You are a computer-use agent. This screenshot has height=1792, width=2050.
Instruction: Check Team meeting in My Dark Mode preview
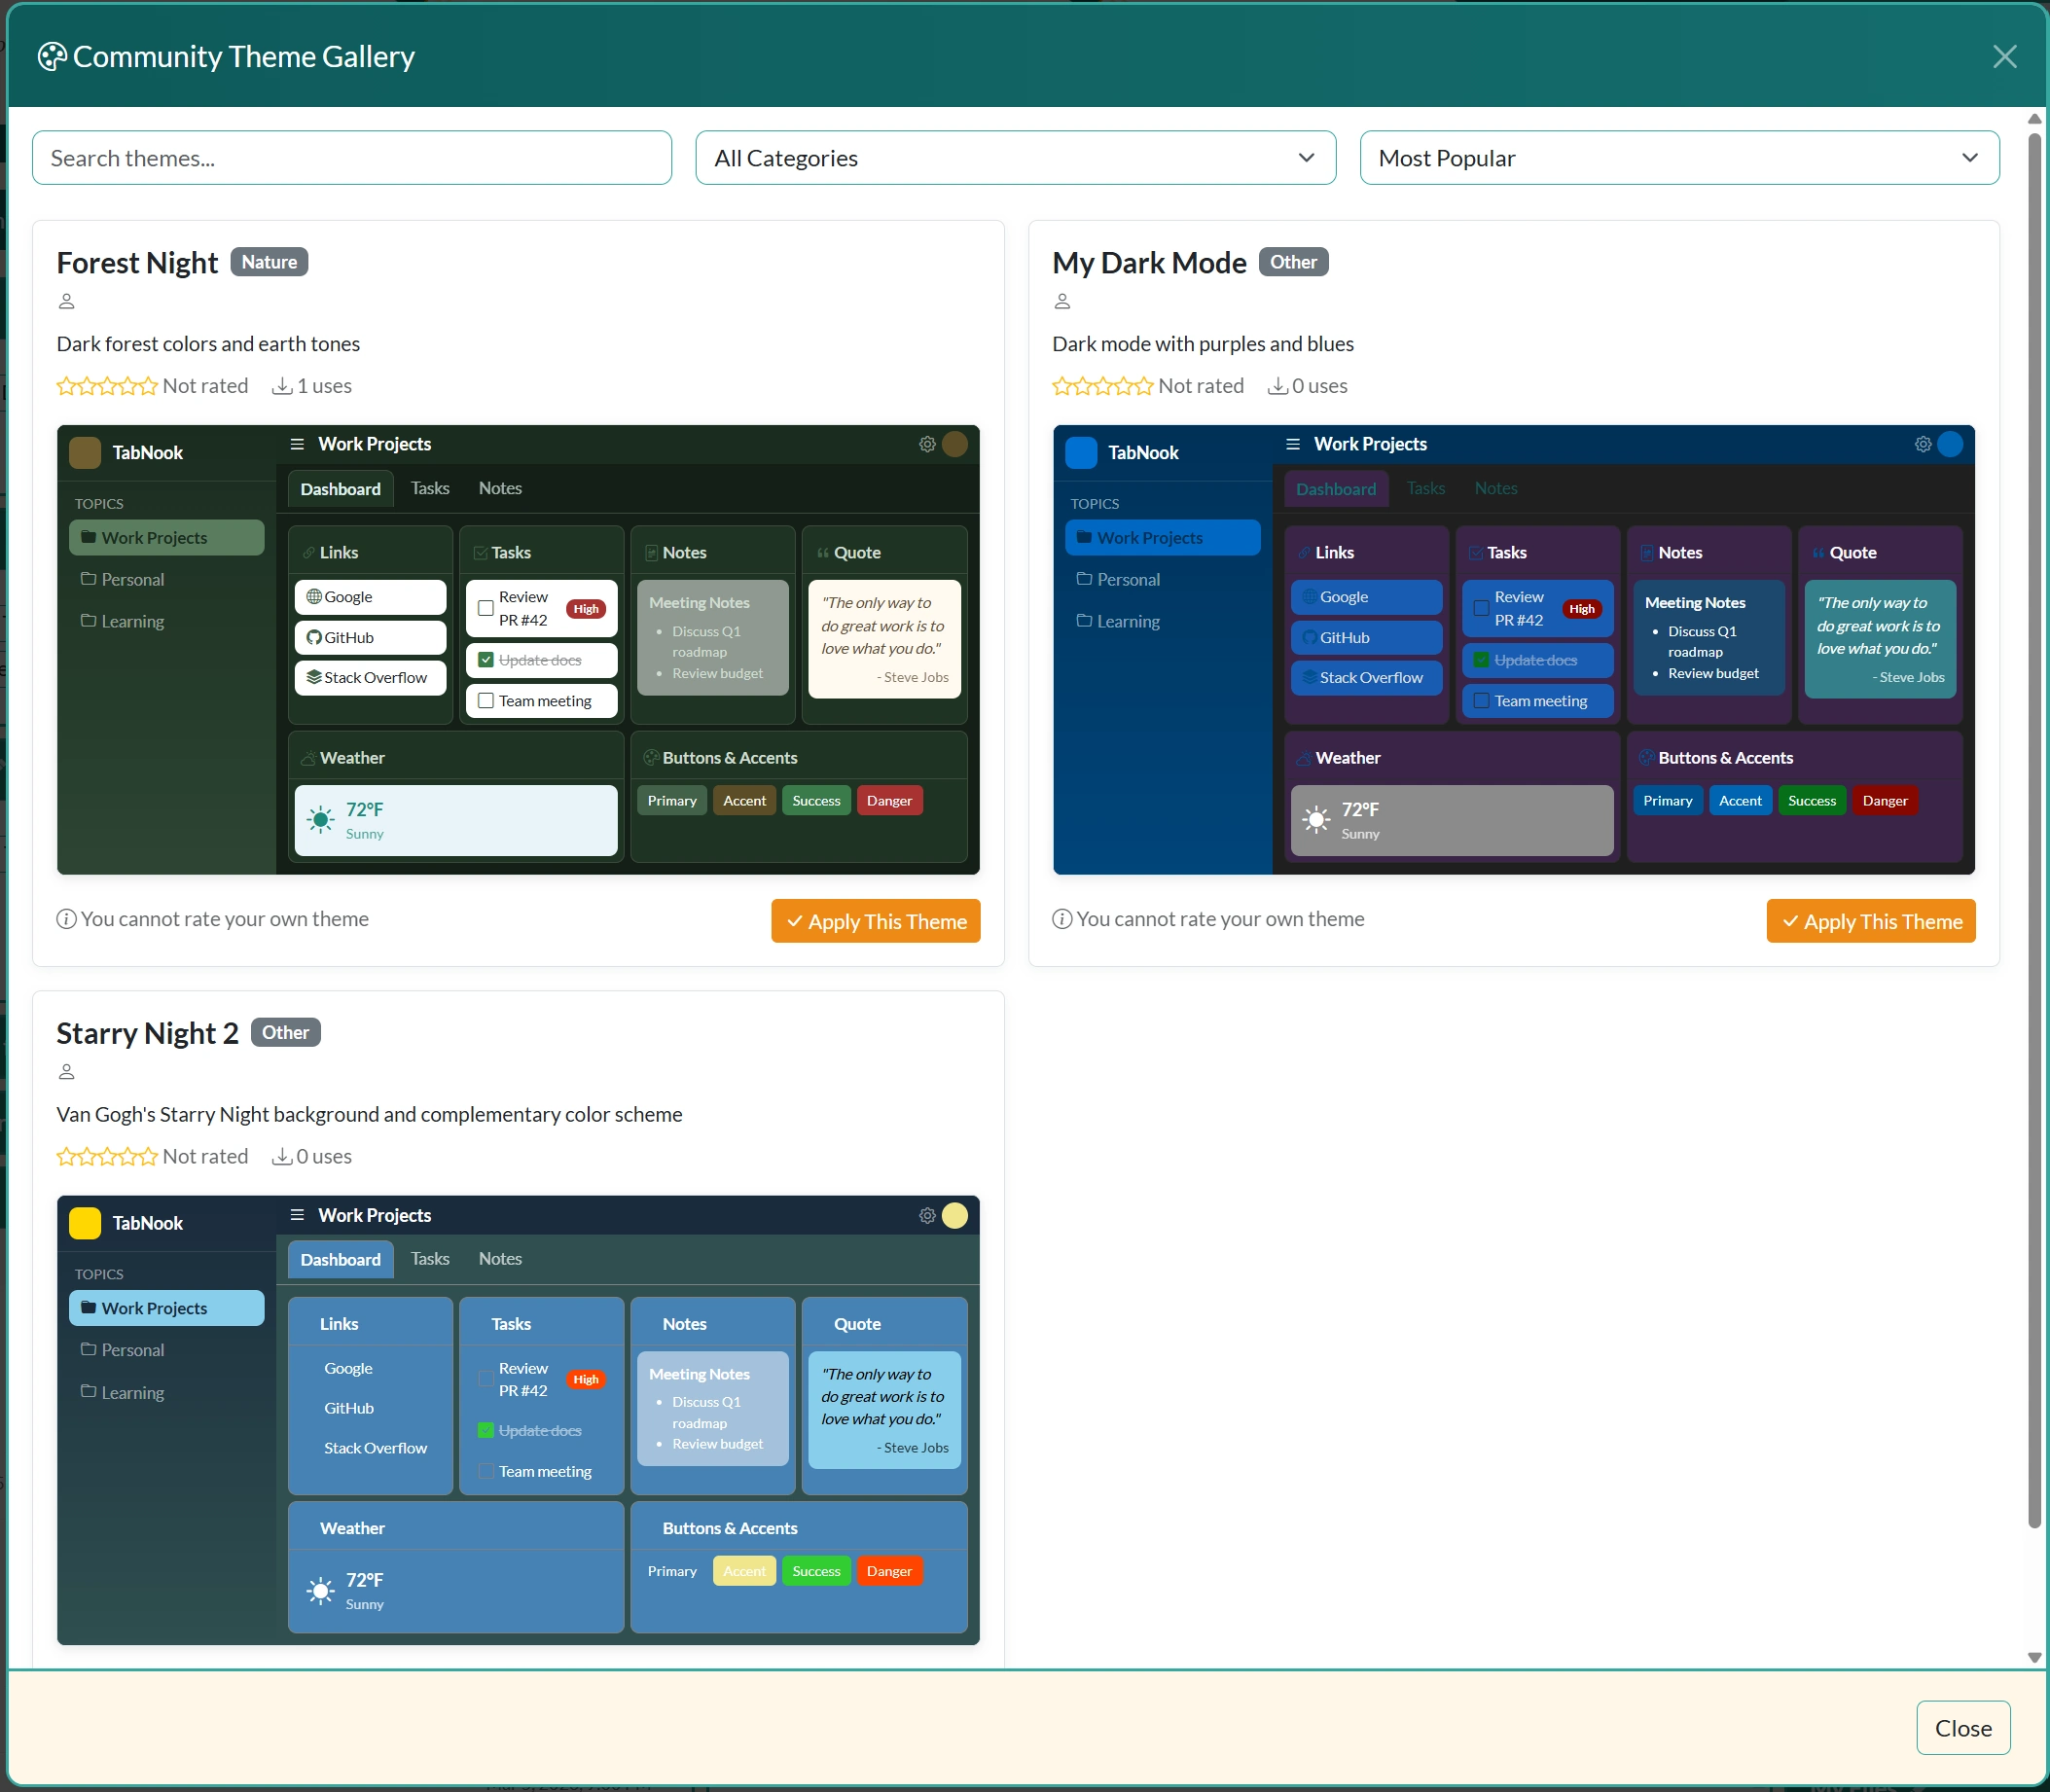point(1482,701)
